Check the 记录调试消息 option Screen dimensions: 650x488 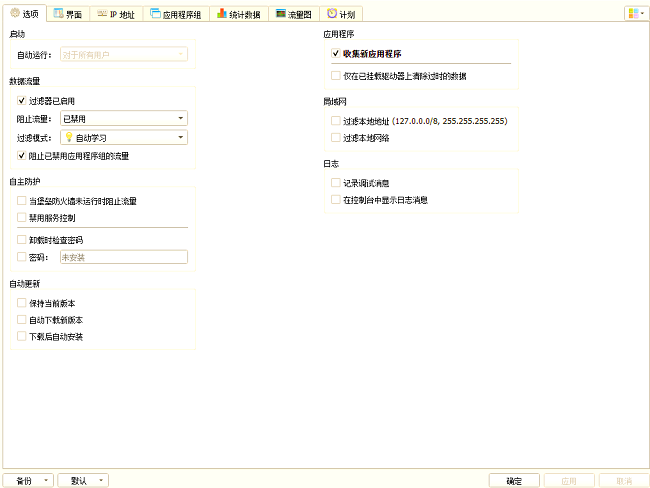pos(336,182)
